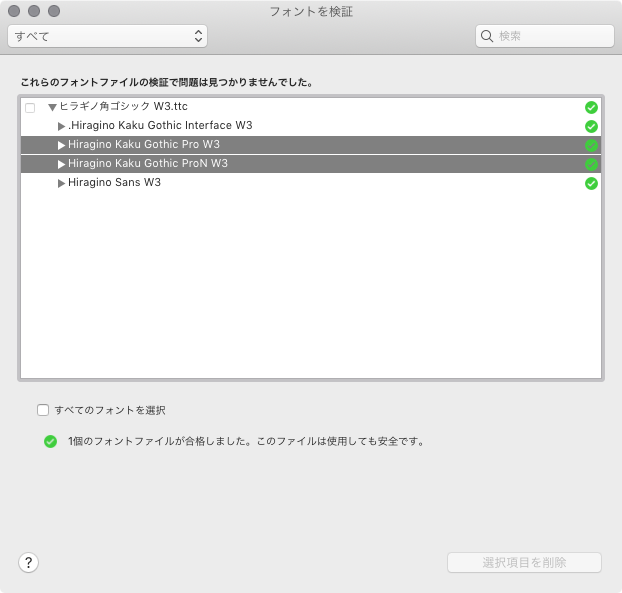
Task: Expand Hiragino Kaku Gothic Pro W3 triangle
Action: (x=61, y=145)
